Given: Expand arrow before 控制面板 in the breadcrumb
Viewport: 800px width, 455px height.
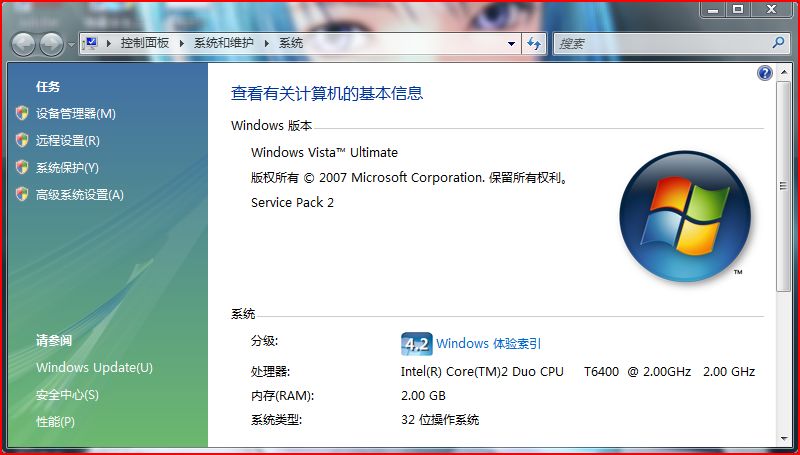Looking at the screenshot, I should [x=109, y=43].
